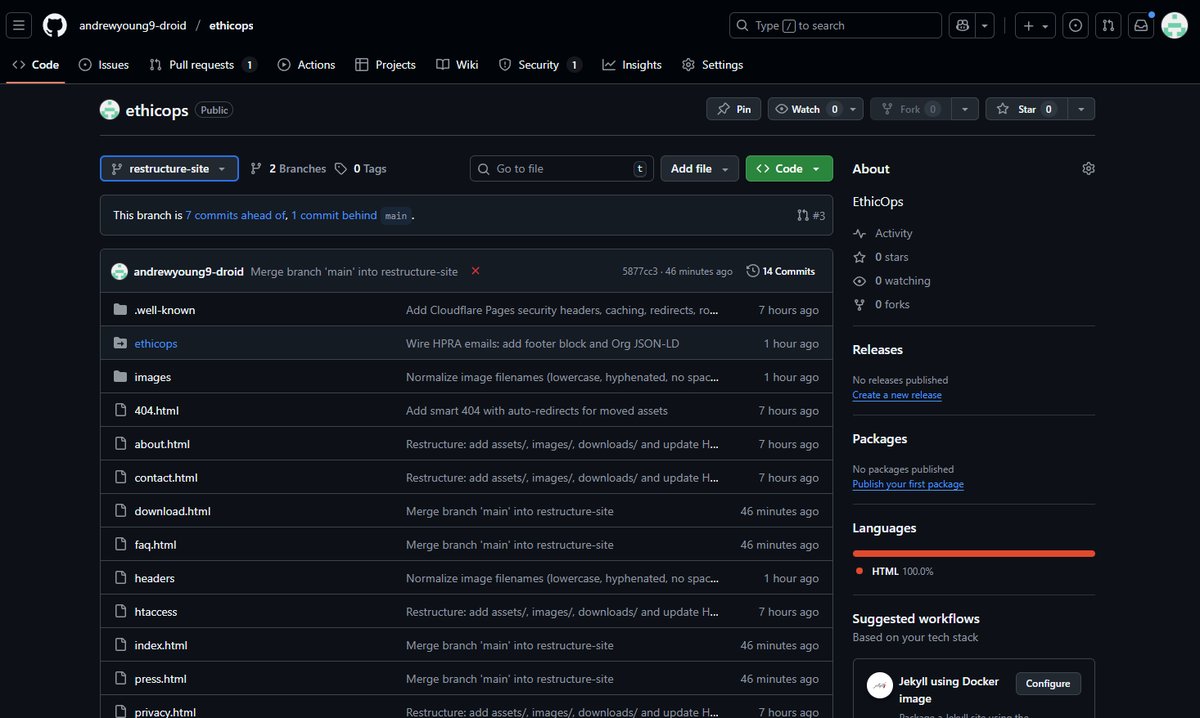
Task: Open the headers file
Action: tap(155, 578)
